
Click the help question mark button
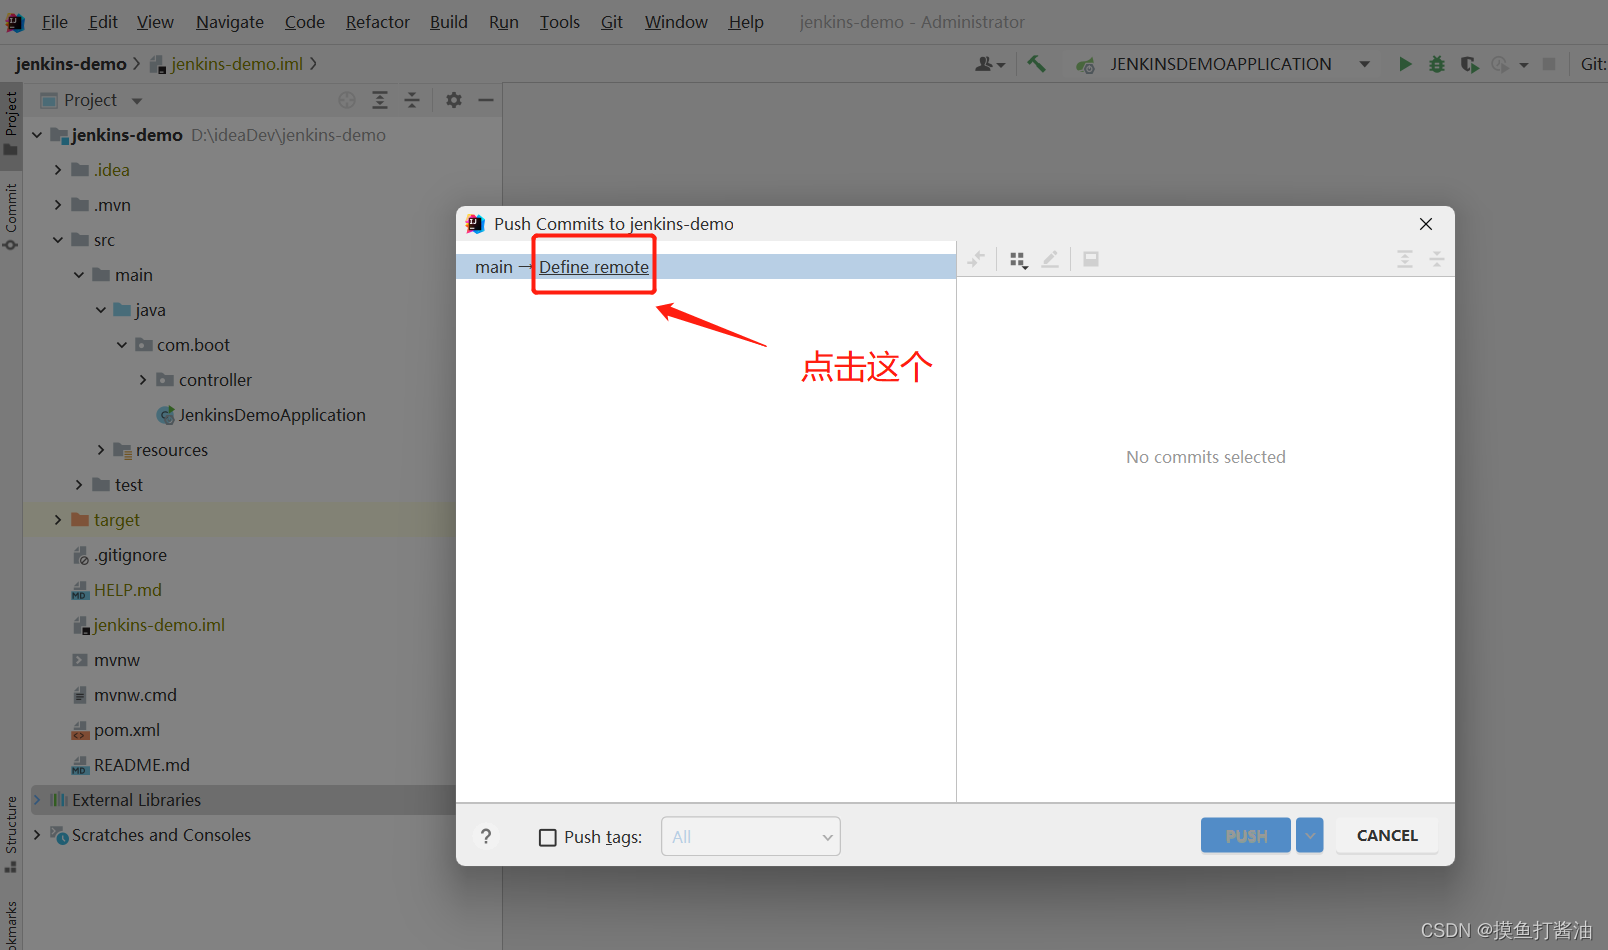click(x=486, y=836)
